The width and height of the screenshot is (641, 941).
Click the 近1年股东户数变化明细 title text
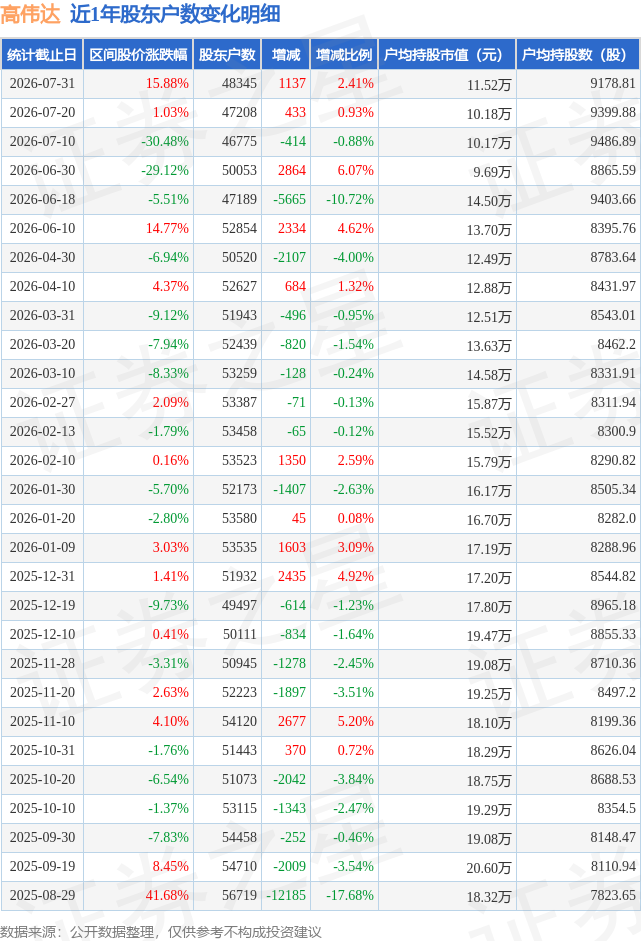coord(175,14)
